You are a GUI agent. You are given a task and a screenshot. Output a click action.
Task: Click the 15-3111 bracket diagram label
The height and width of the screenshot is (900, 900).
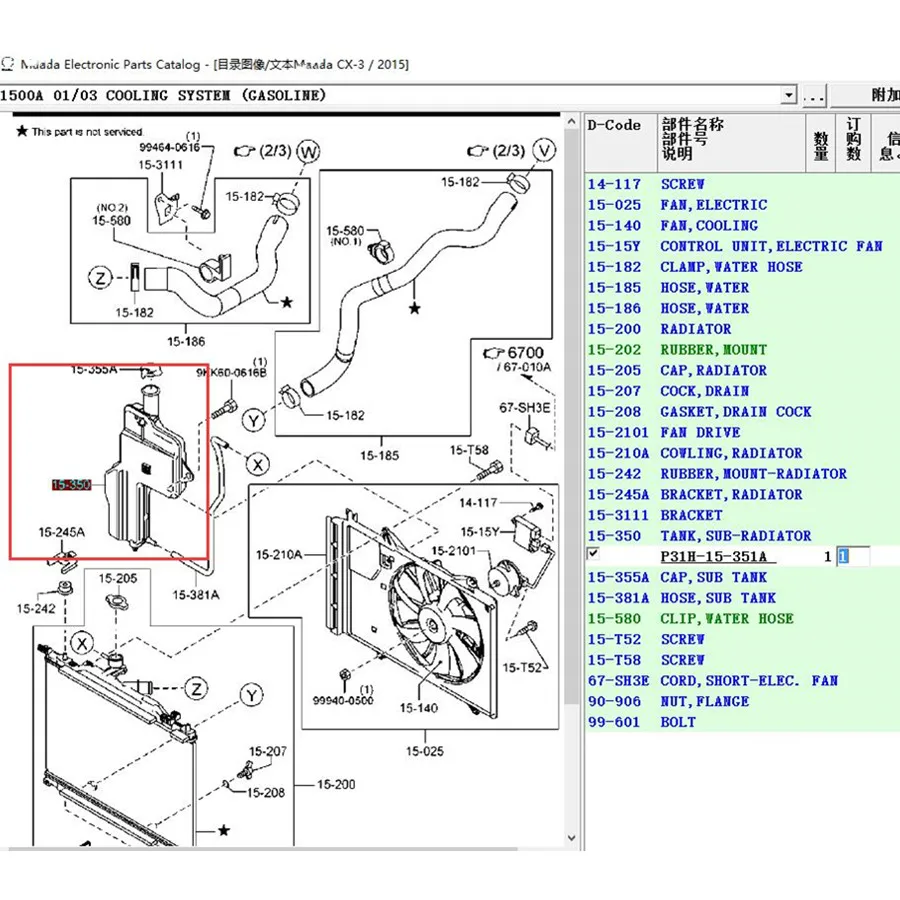[161, 165]
